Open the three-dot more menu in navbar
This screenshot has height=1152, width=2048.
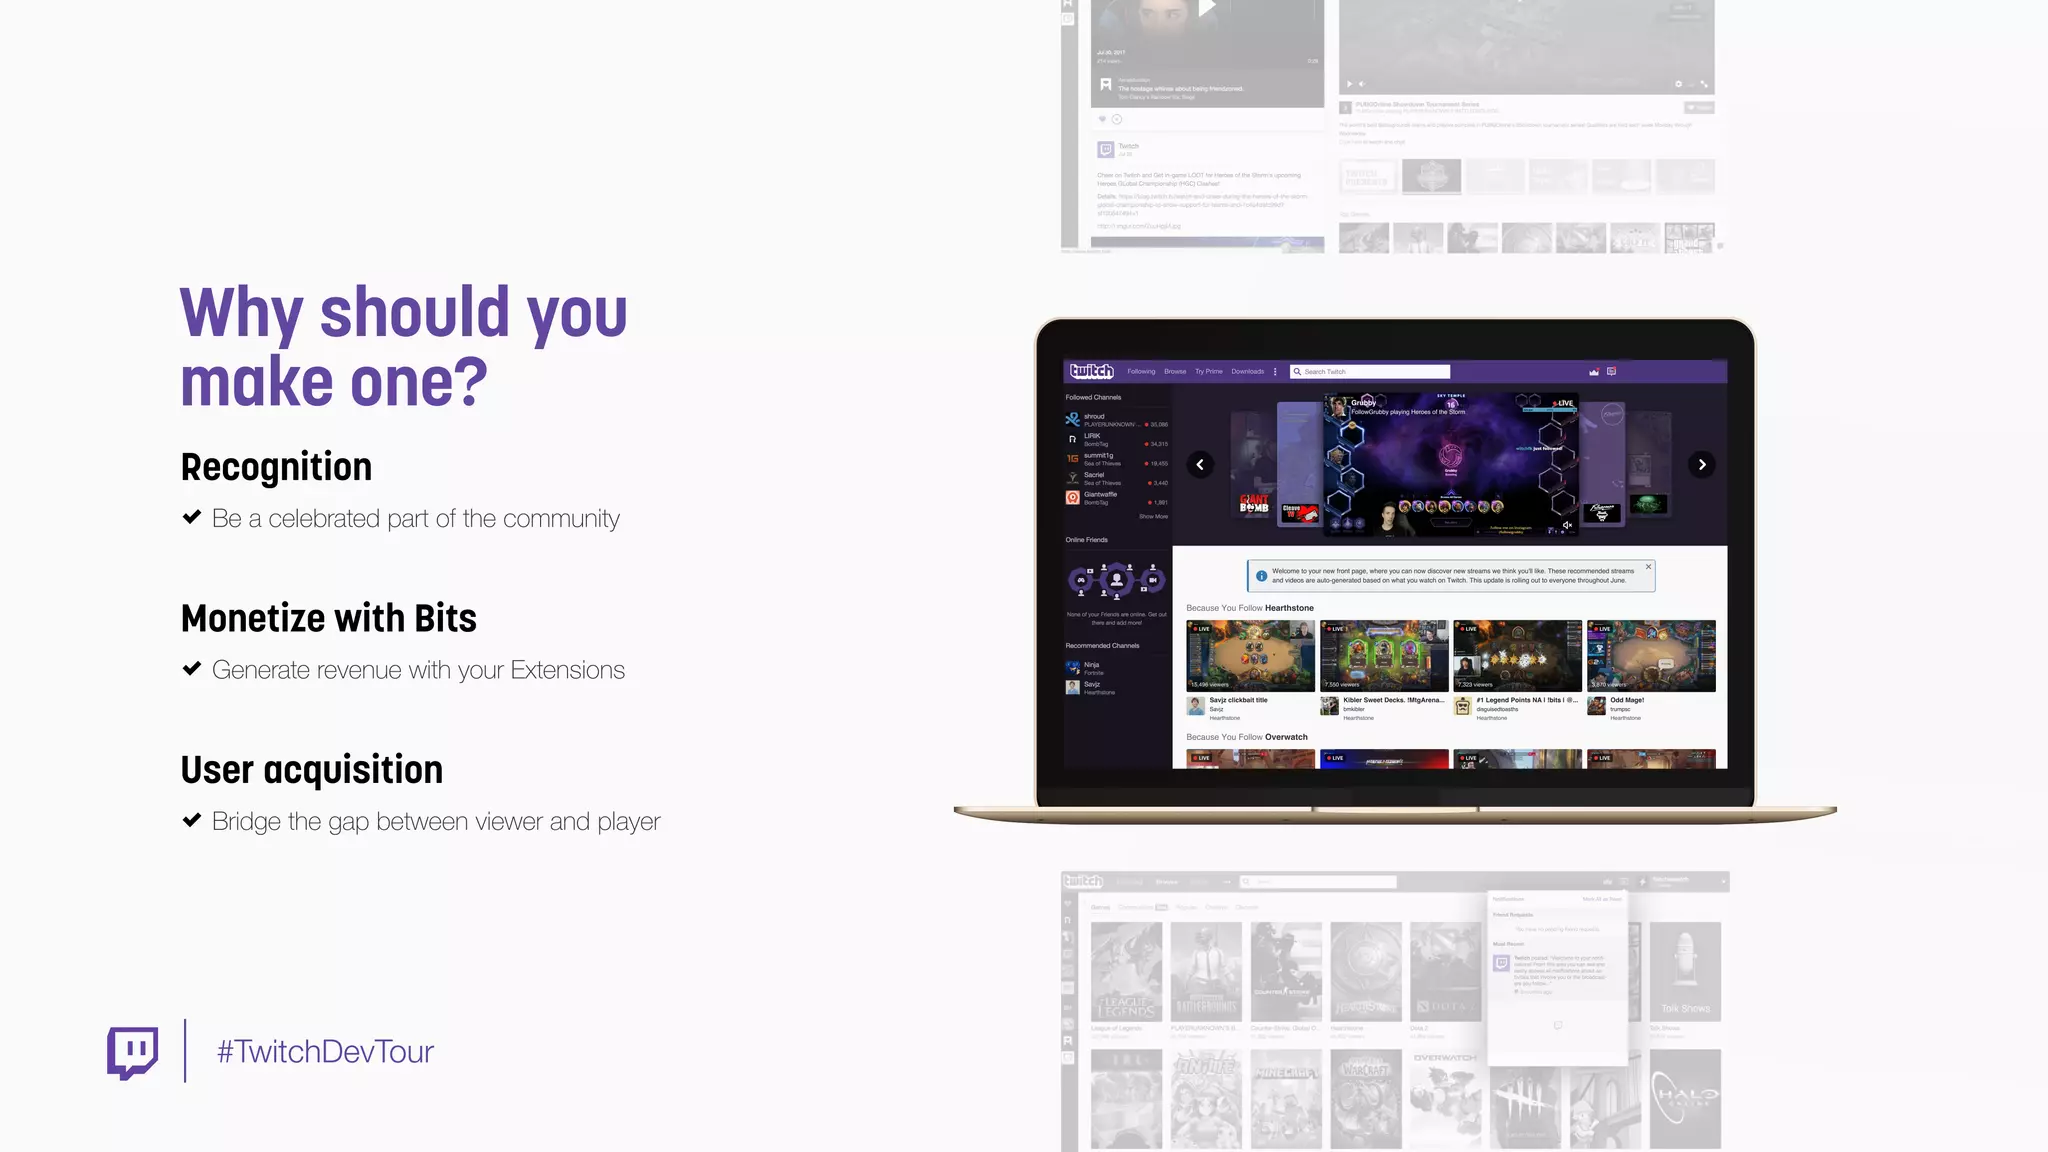coord(1275,371)
